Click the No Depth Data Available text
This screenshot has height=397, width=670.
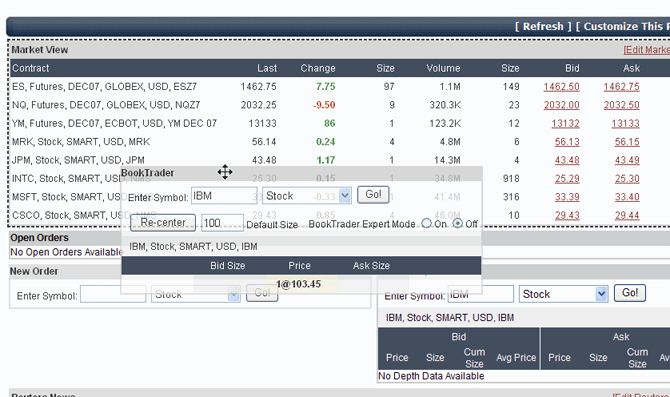(x=431, y=376)
